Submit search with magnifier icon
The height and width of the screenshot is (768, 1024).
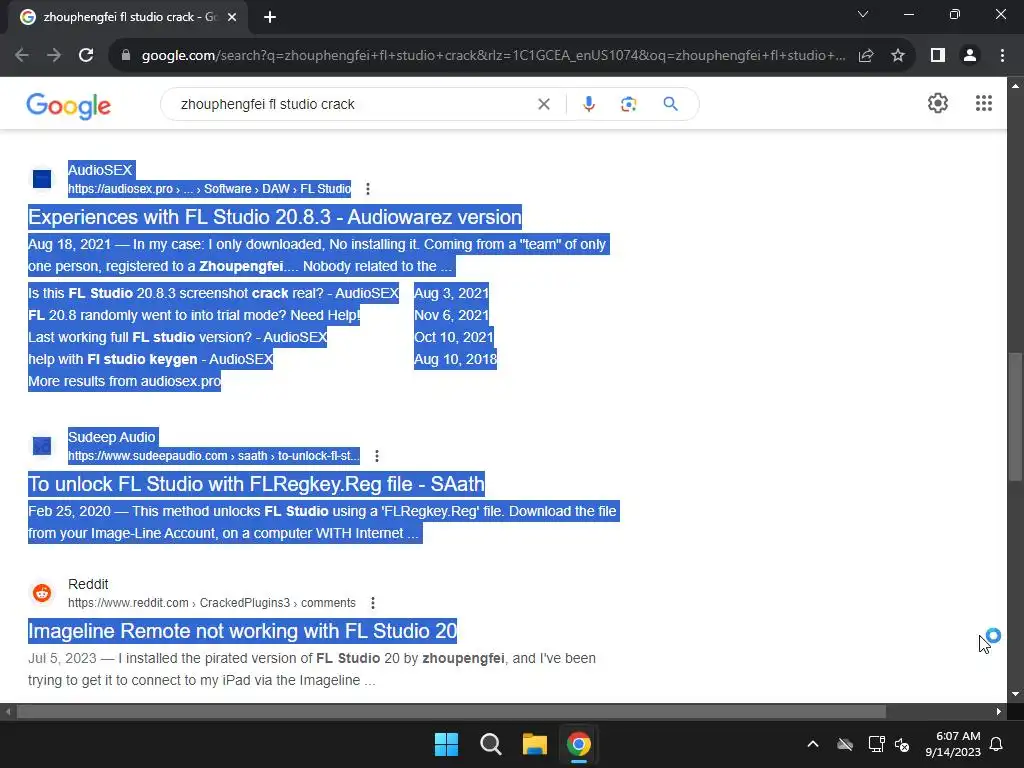670,104
